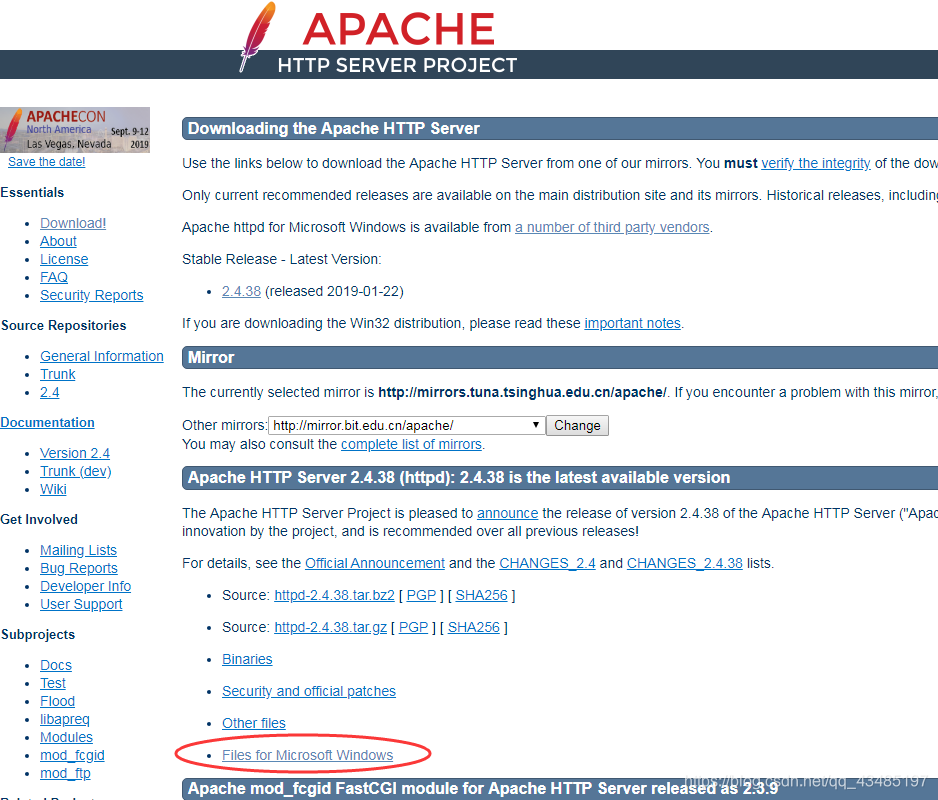Open Mailing Lists link

click(x=78, y=550)
